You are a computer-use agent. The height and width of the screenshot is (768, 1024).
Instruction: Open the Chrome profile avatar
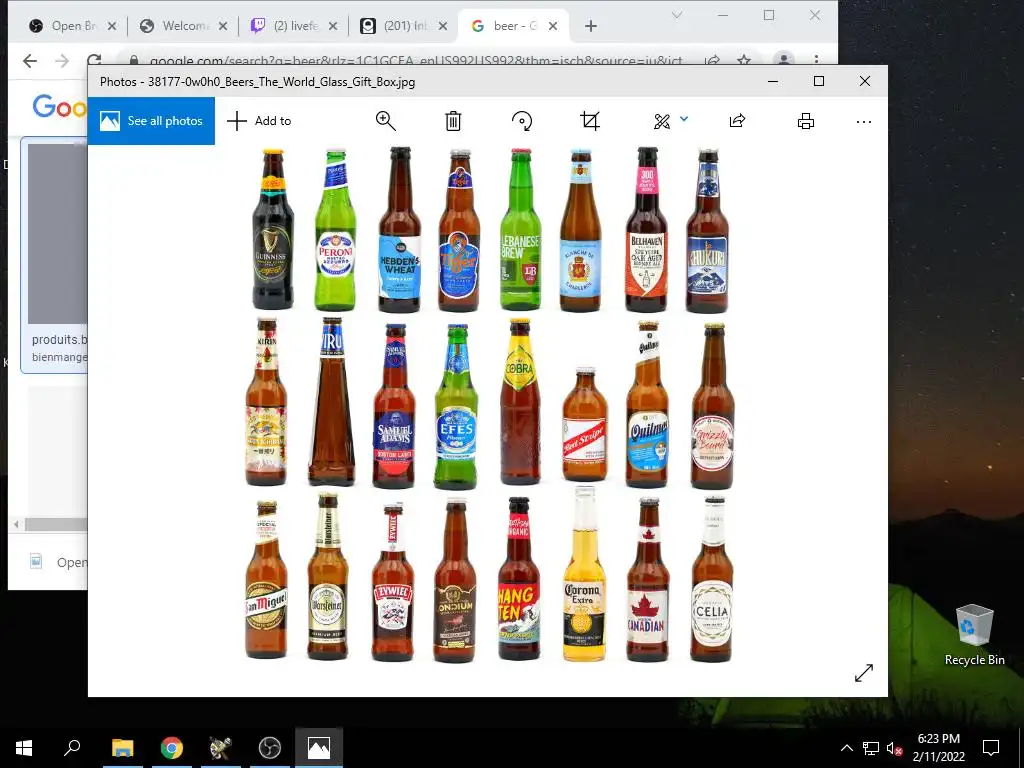point(783,59)
